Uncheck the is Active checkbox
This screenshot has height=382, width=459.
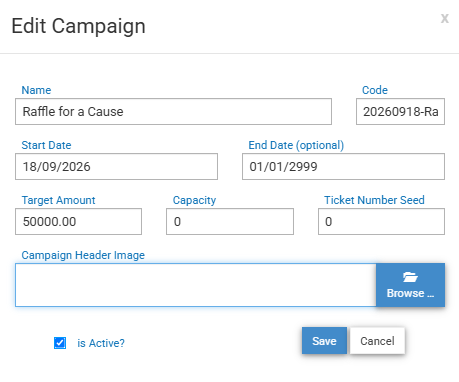click(60, 343)
